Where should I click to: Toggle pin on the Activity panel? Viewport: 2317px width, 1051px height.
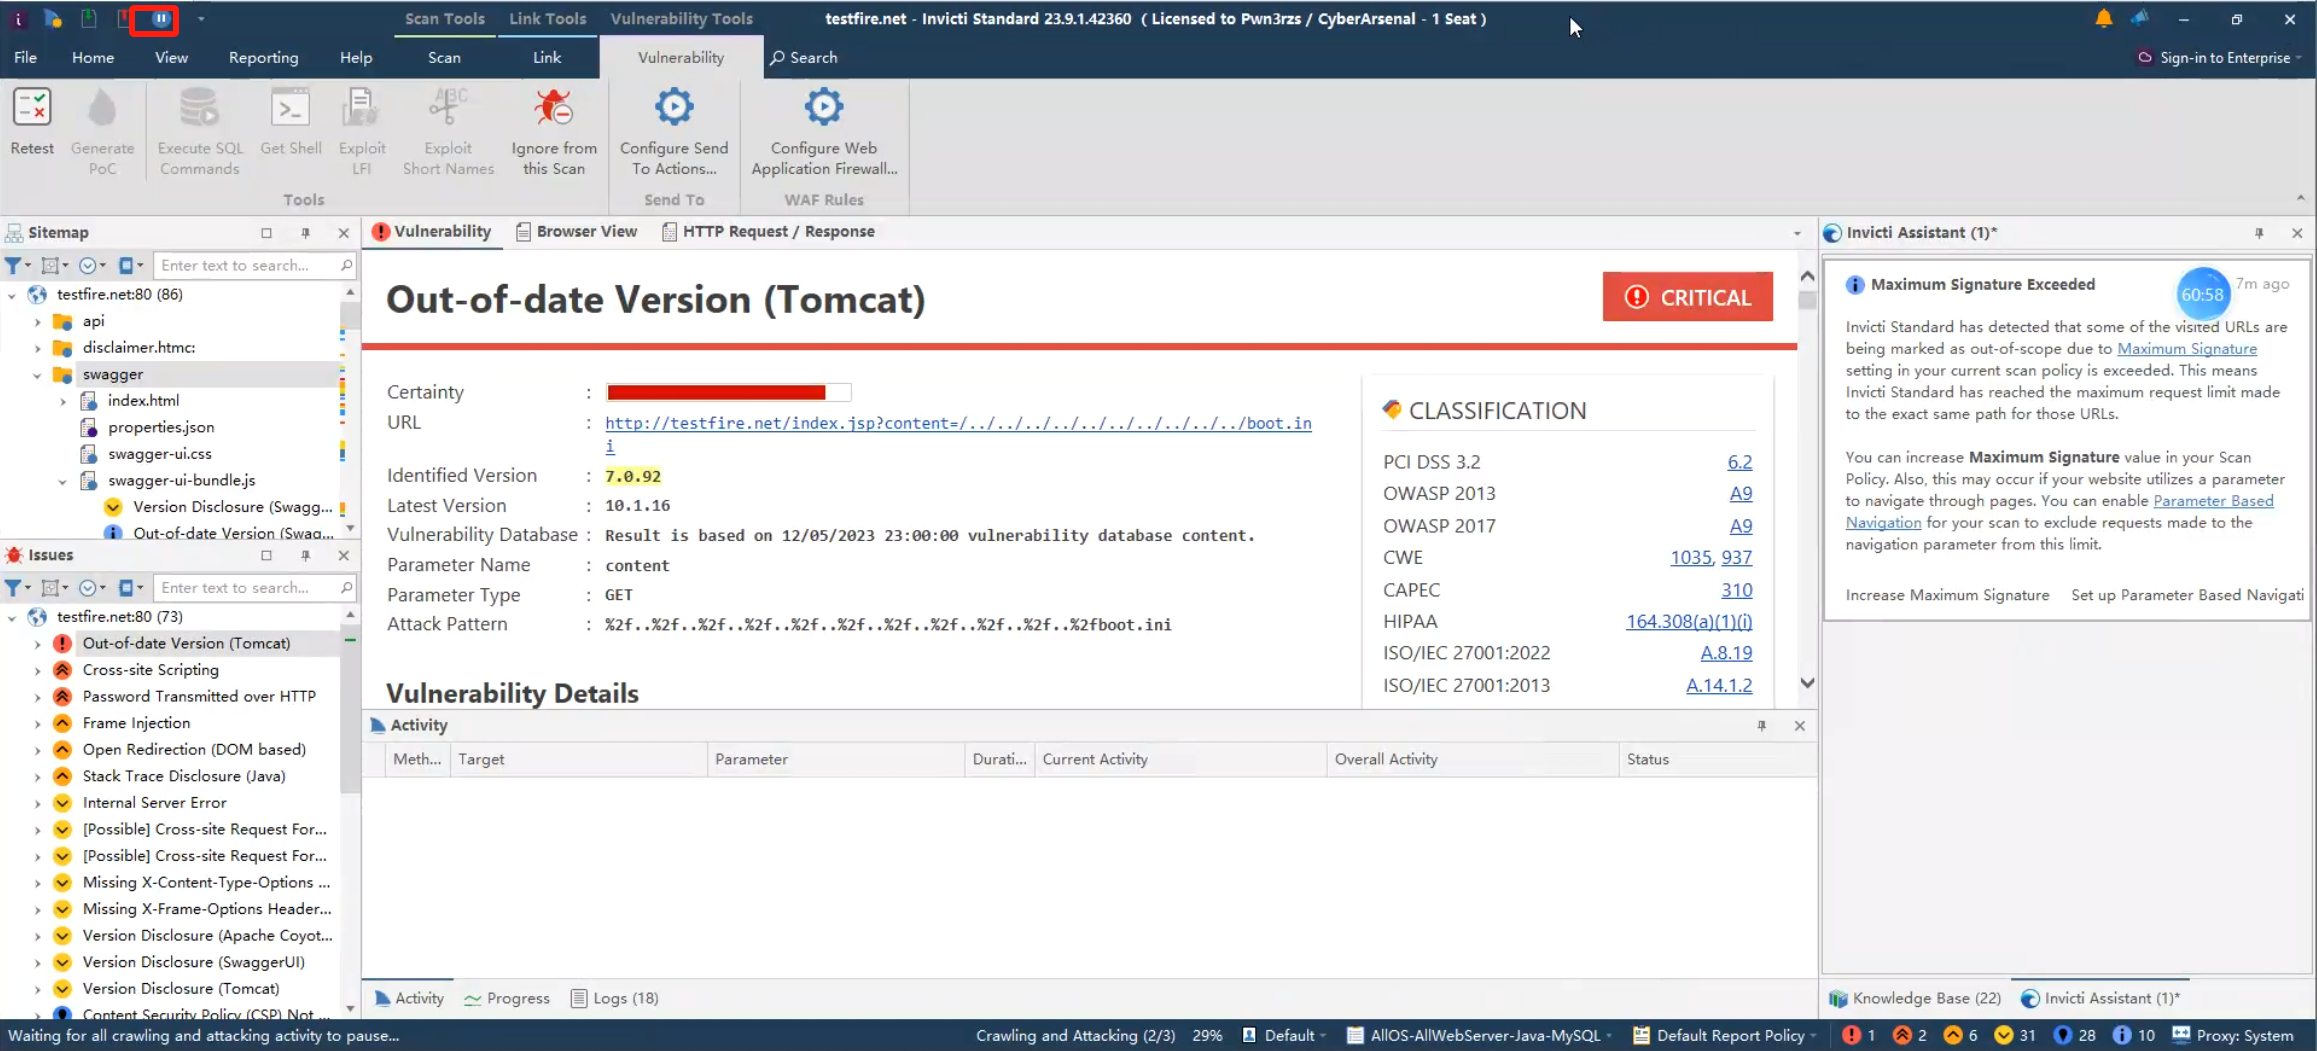tap(1761, 726)
